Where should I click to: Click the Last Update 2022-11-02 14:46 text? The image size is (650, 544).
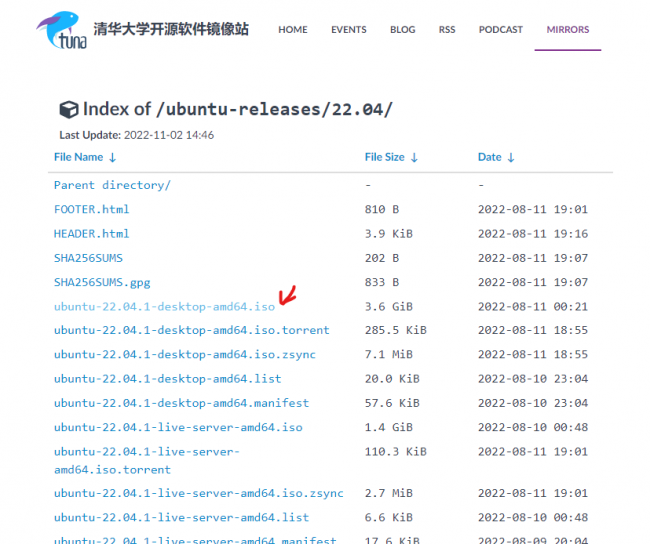tap(136, 135)
